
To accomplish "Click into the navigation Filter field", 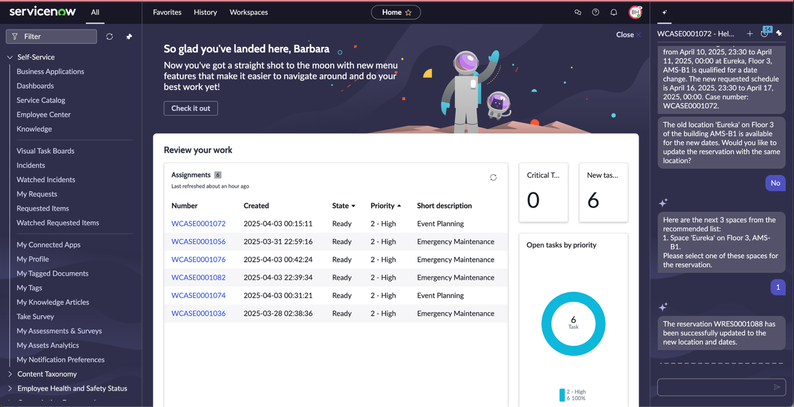I will 51,36.
